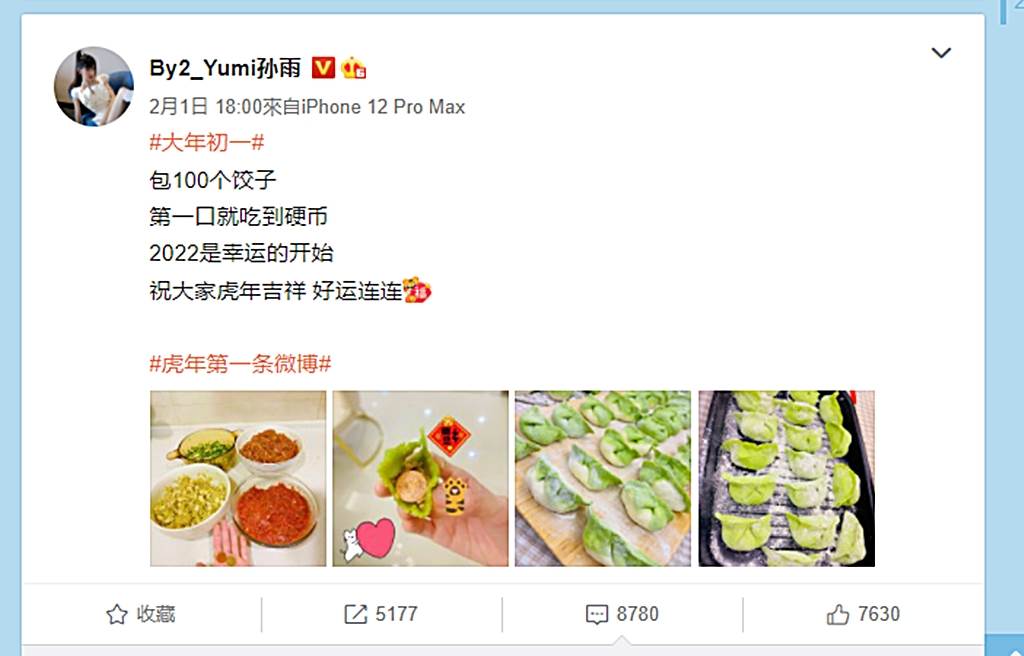Image resolution: width=1024 pixels, height=656 pixels.
Task: Click By2_Yumi孙雨 username
Action: (225, 67)
